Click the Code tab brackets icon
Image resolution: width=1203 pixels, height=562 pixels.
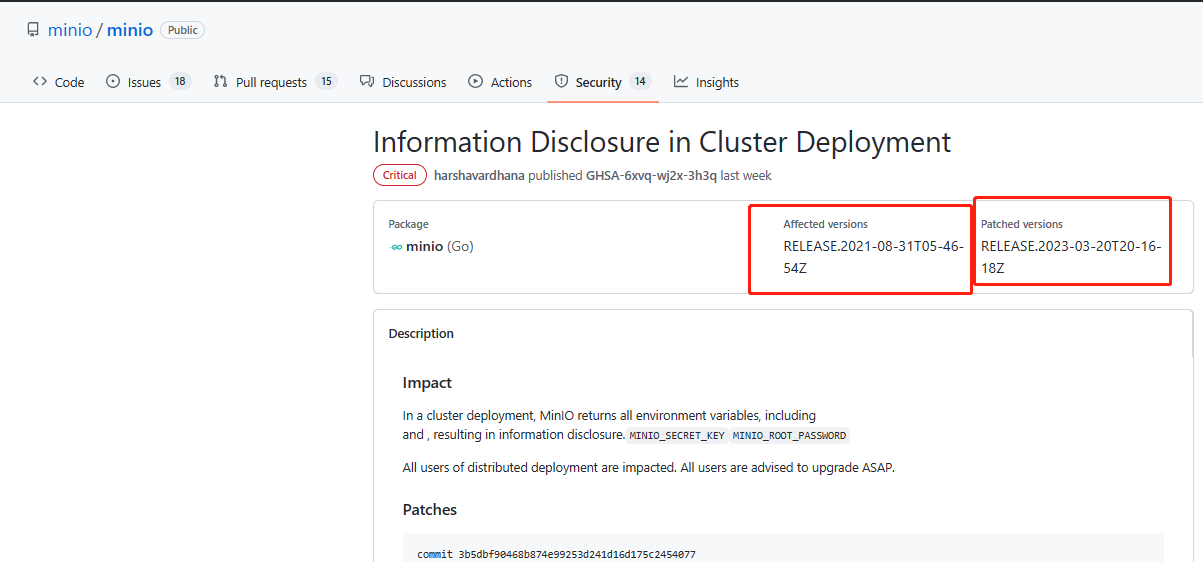[40, 82]
